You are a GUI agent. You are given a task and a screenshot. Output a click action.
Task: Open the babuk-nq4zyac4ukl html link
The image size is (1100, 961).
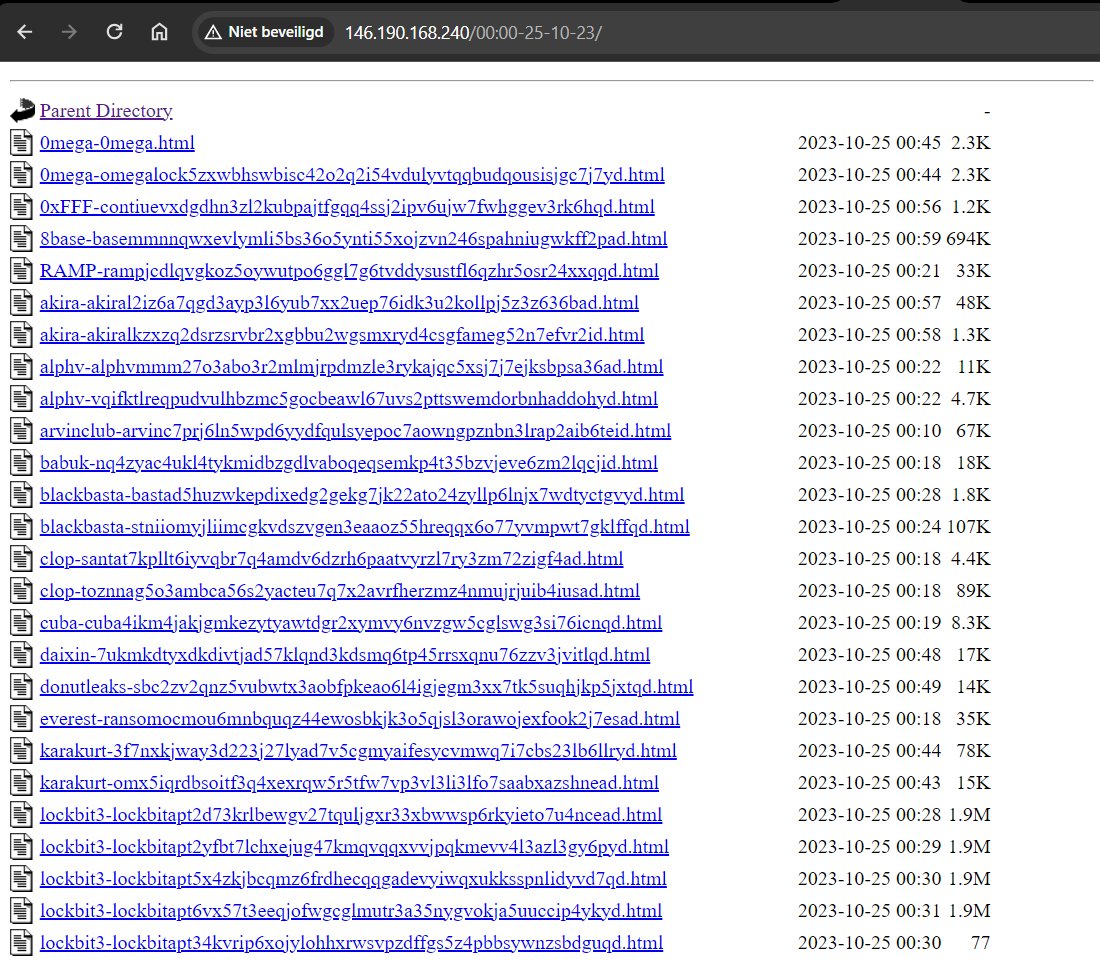pos(349,463)
